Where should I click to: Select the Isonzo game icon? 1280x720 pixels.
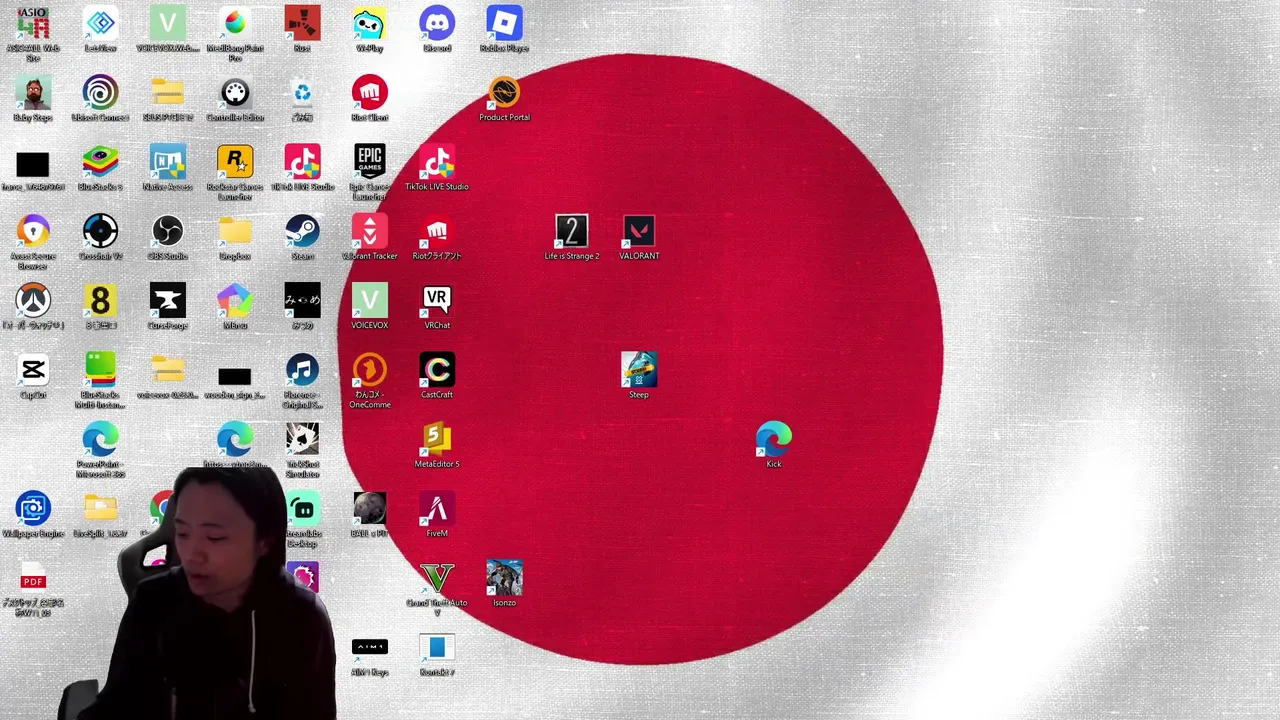point(504,578)
